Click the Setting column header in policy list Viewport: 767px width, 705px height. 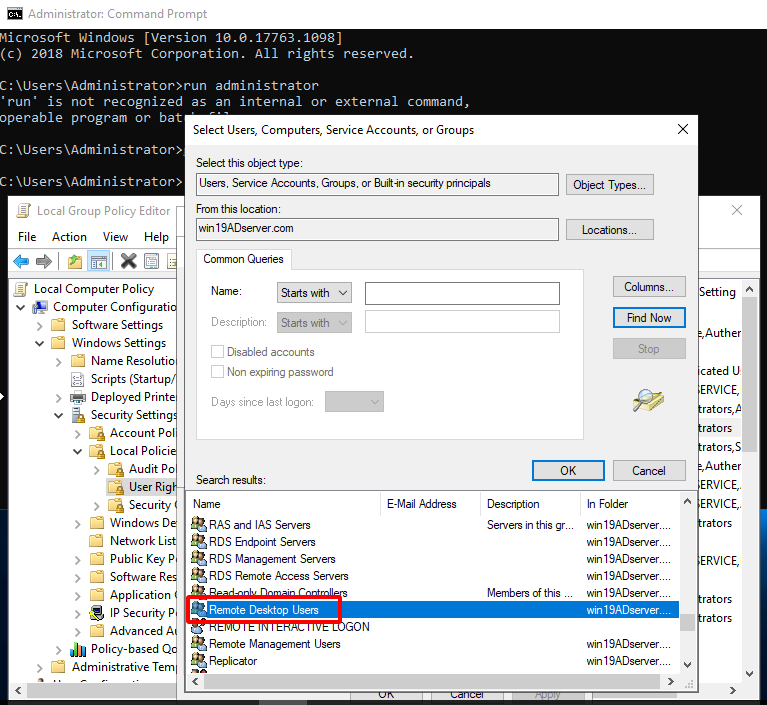tap(717, 292)
